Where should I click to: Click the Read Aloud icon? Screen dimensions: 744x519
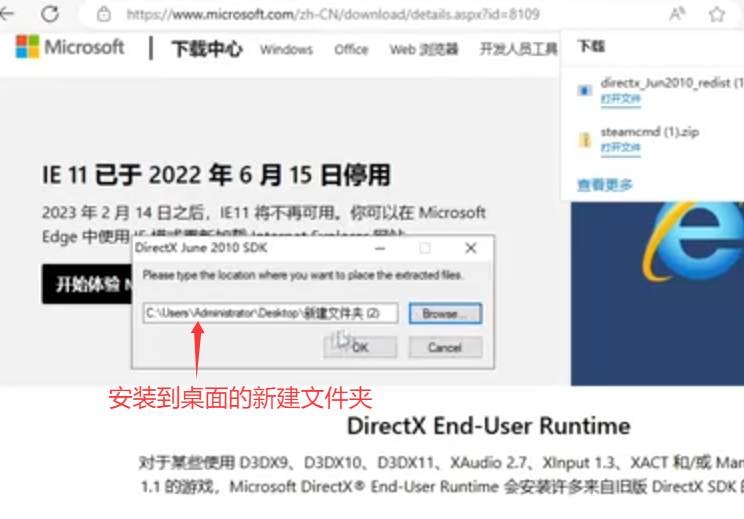677,14
